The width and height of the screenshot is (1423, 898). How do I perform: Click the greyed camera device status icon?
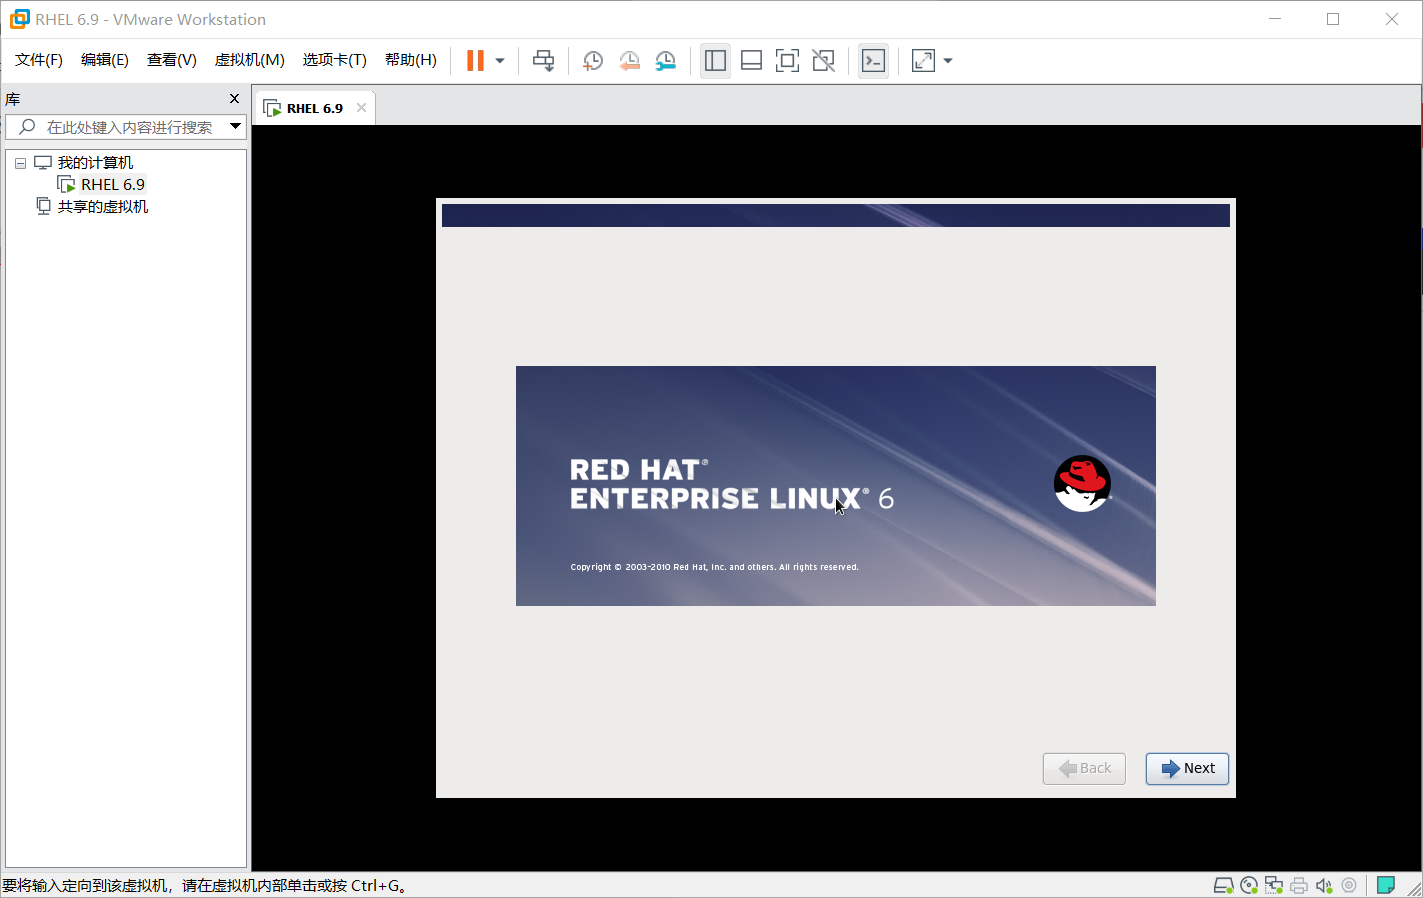click(x=1349, y=885)
